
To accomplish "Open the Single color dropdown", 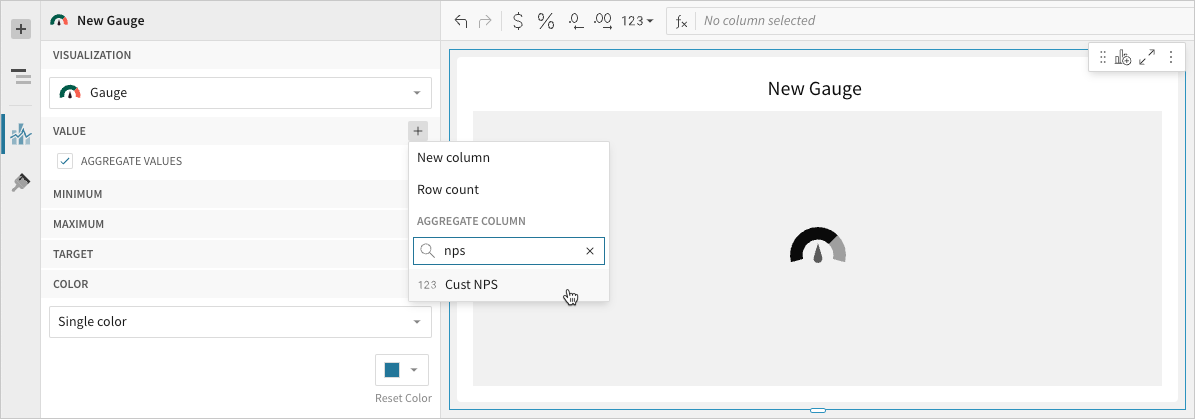I will (x=240, y=322).
